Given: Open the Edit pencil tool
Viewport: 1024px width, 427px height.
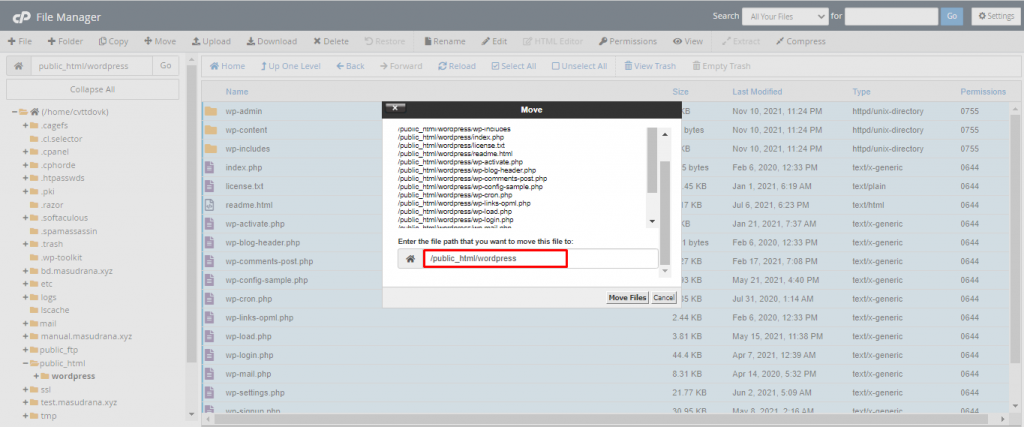Looking at the screenshot, I should (494, 41).
